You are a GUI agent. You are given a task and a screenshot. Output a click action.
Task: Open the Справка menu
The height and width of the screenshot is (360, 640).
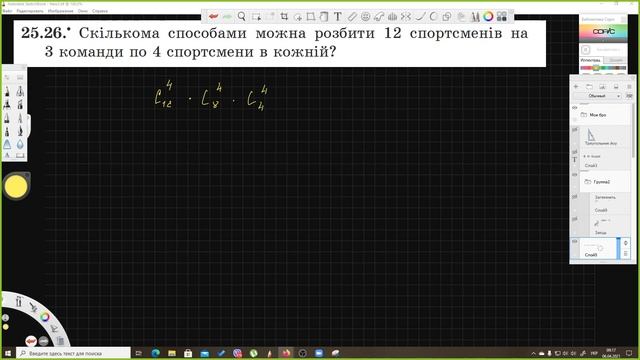100,11
